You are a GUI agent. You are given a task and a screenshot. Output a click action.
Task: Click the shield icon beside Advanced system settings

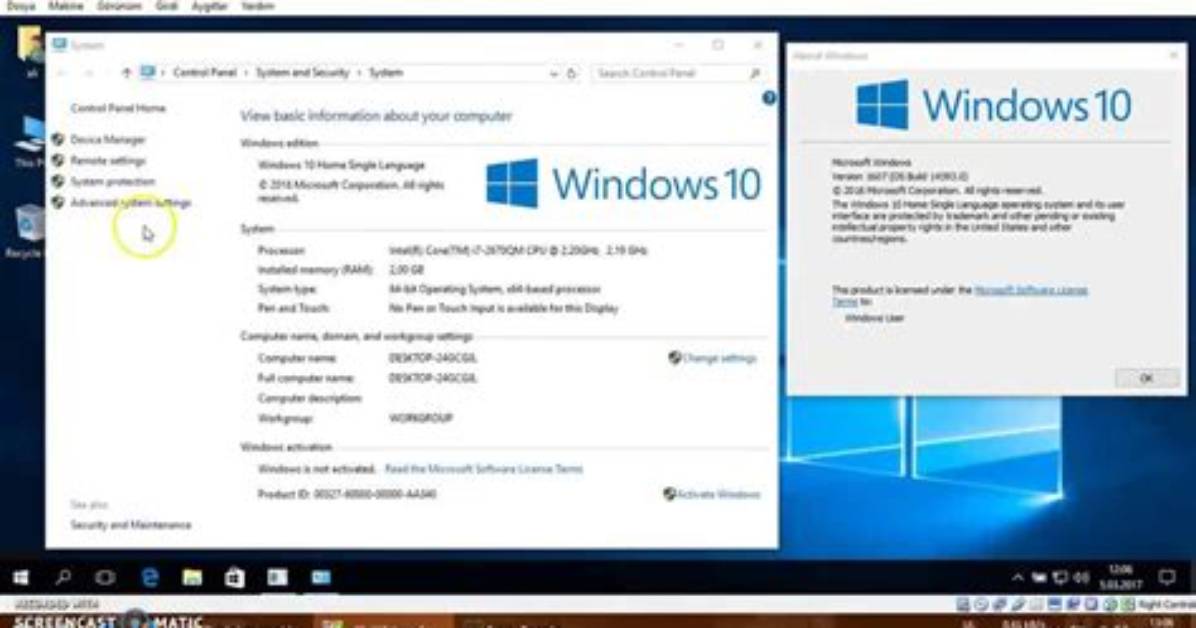coord(58,202)
